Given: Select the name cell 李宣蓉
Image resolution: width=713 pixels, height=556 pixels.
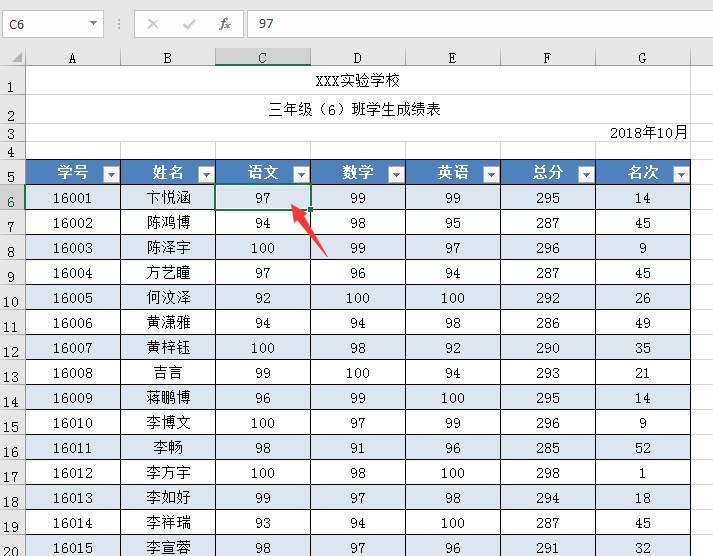Looking at the screenshot, I should click(168, 546).
